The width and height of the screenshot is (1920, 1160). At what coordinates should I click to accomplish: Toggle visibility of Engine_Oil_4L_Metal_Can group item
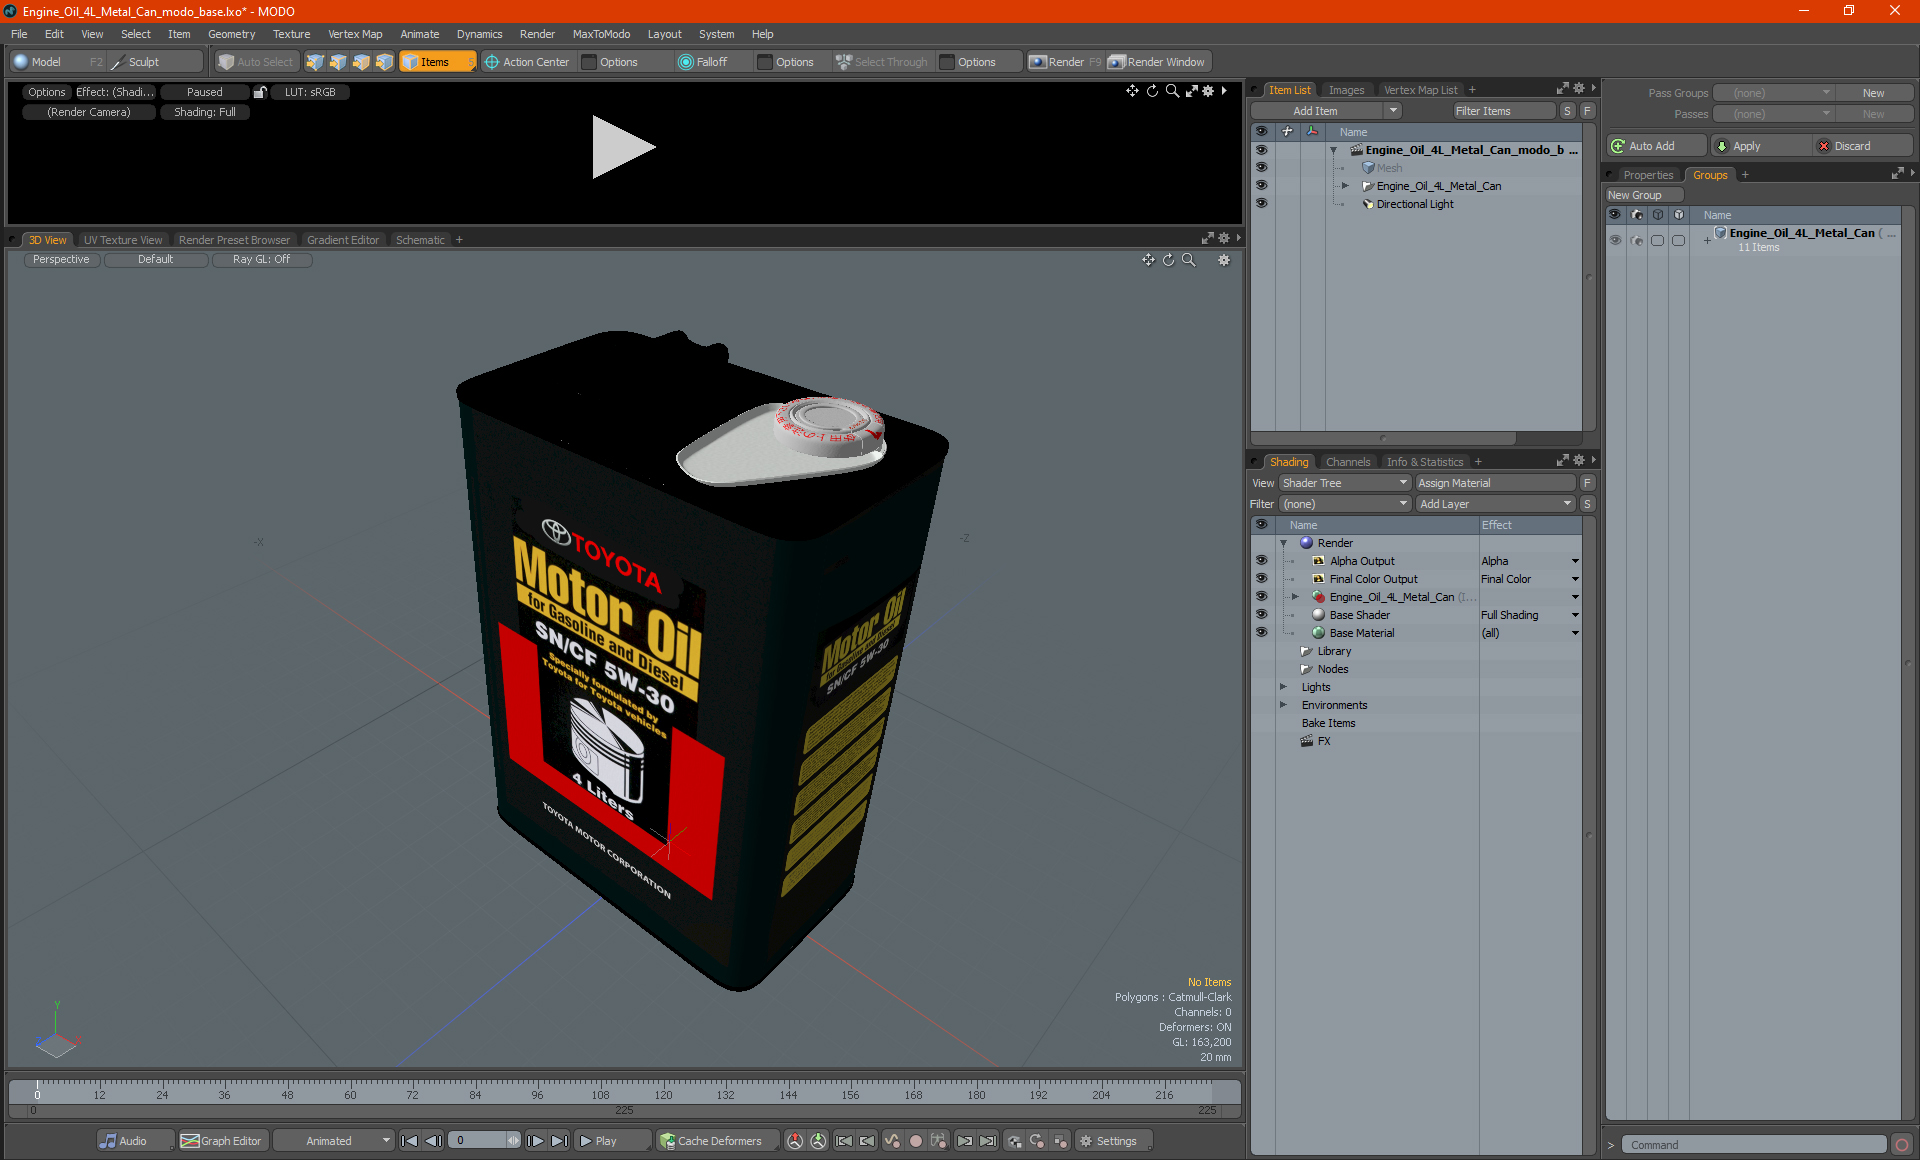point(1261,186)
